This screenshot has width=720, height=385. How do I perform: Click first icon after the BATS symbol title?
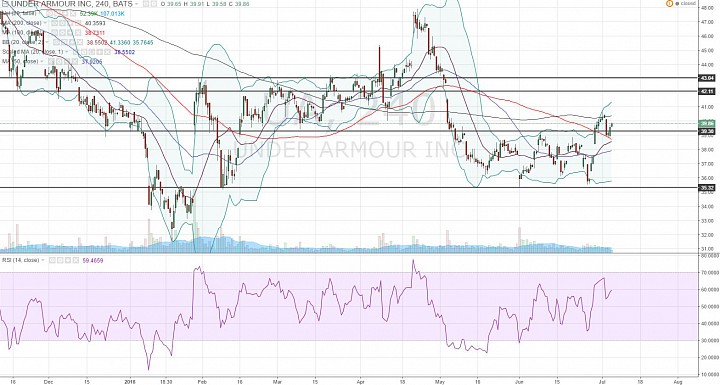146,4
